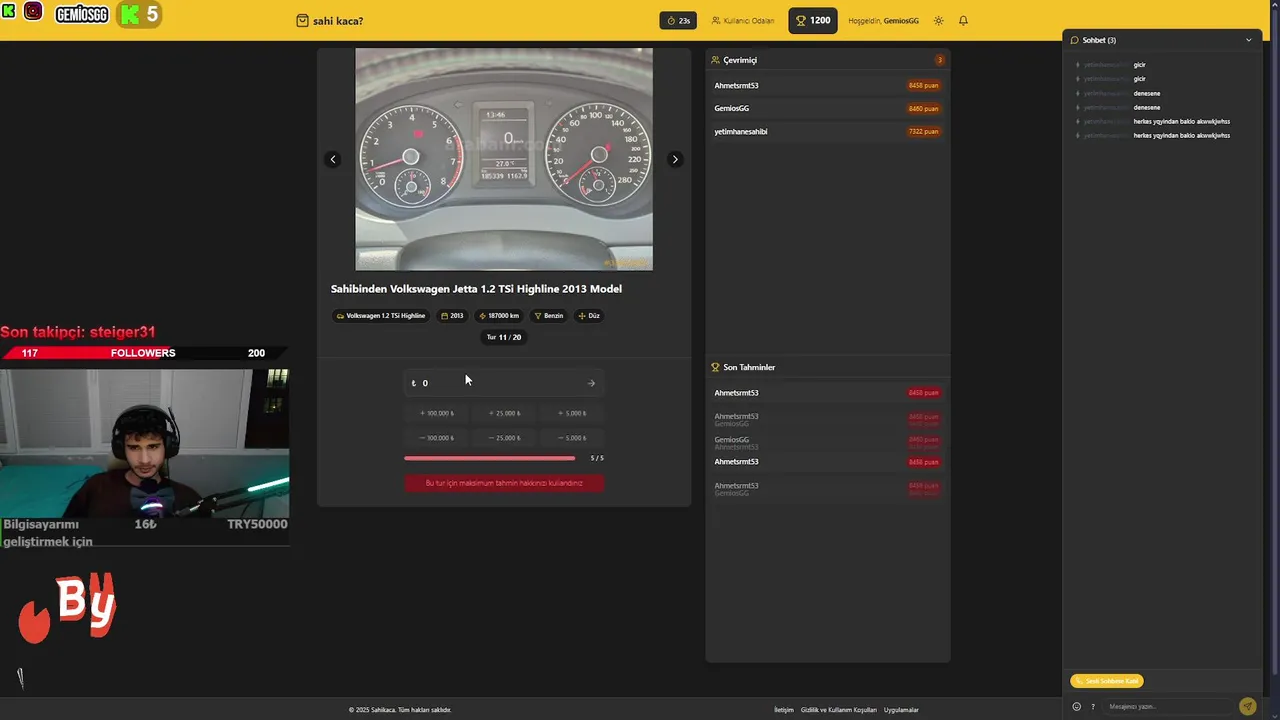1280x720 pixels.
Task: Click the last herkes yayından bakıo message
Action: pyautogui.click(x=1182, y=135)
